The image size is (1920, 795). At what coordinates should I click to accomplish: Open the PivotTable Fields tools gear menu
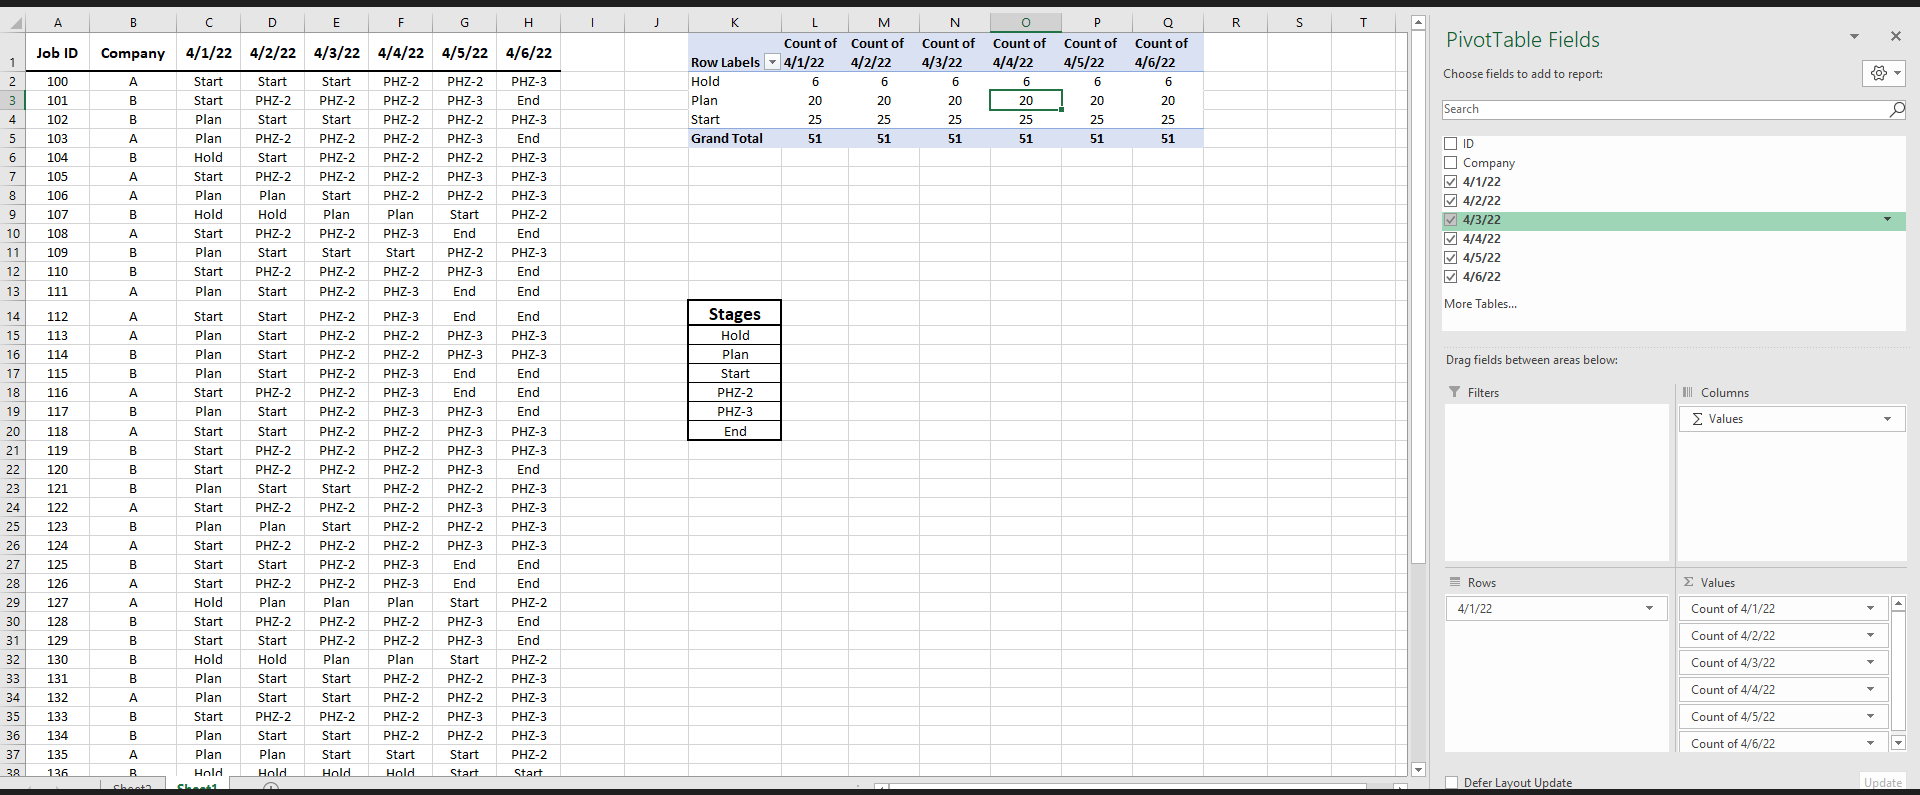click(1883, 73)
